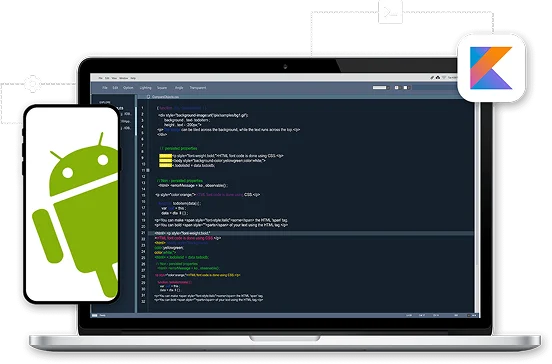Open the Square menu
This screenshot has width=552, height=364.
coord(162,88)
